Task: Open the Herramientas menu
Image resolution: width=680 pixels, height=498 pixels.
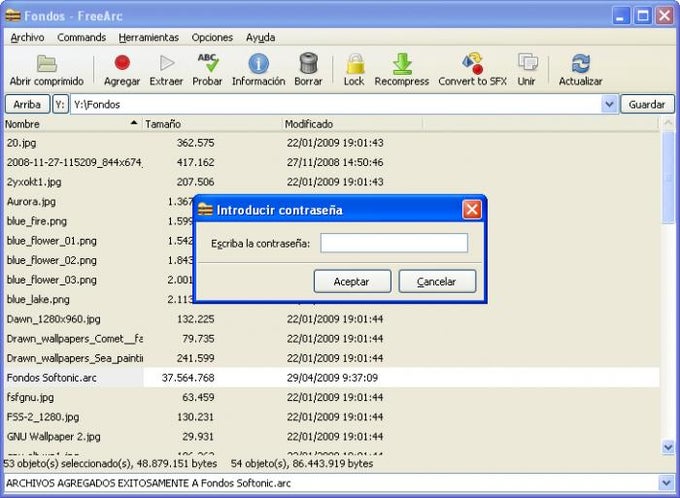Action: click(x=149, y=38)
